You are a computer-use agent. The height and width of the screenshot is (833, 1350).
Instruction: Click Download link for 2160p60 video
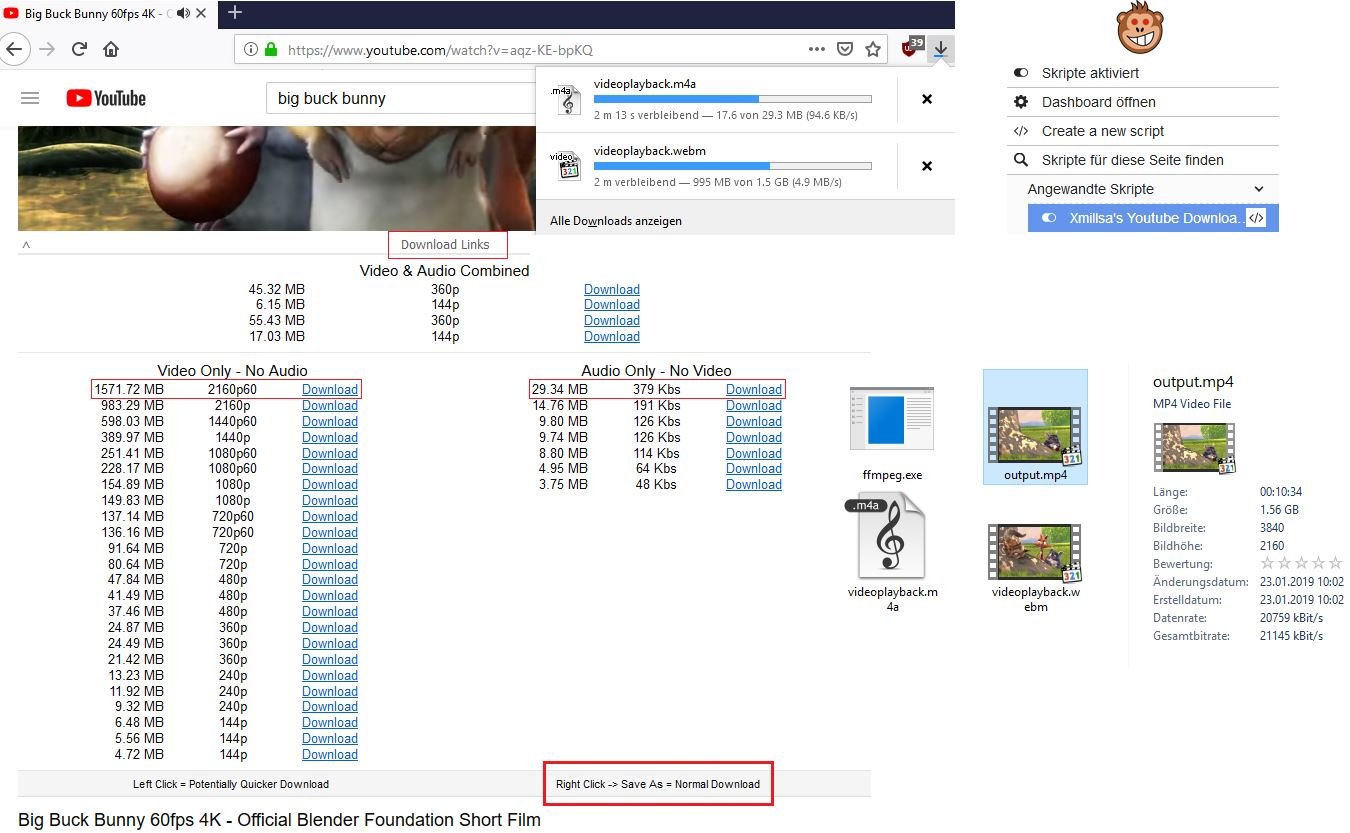pos(330,390)
